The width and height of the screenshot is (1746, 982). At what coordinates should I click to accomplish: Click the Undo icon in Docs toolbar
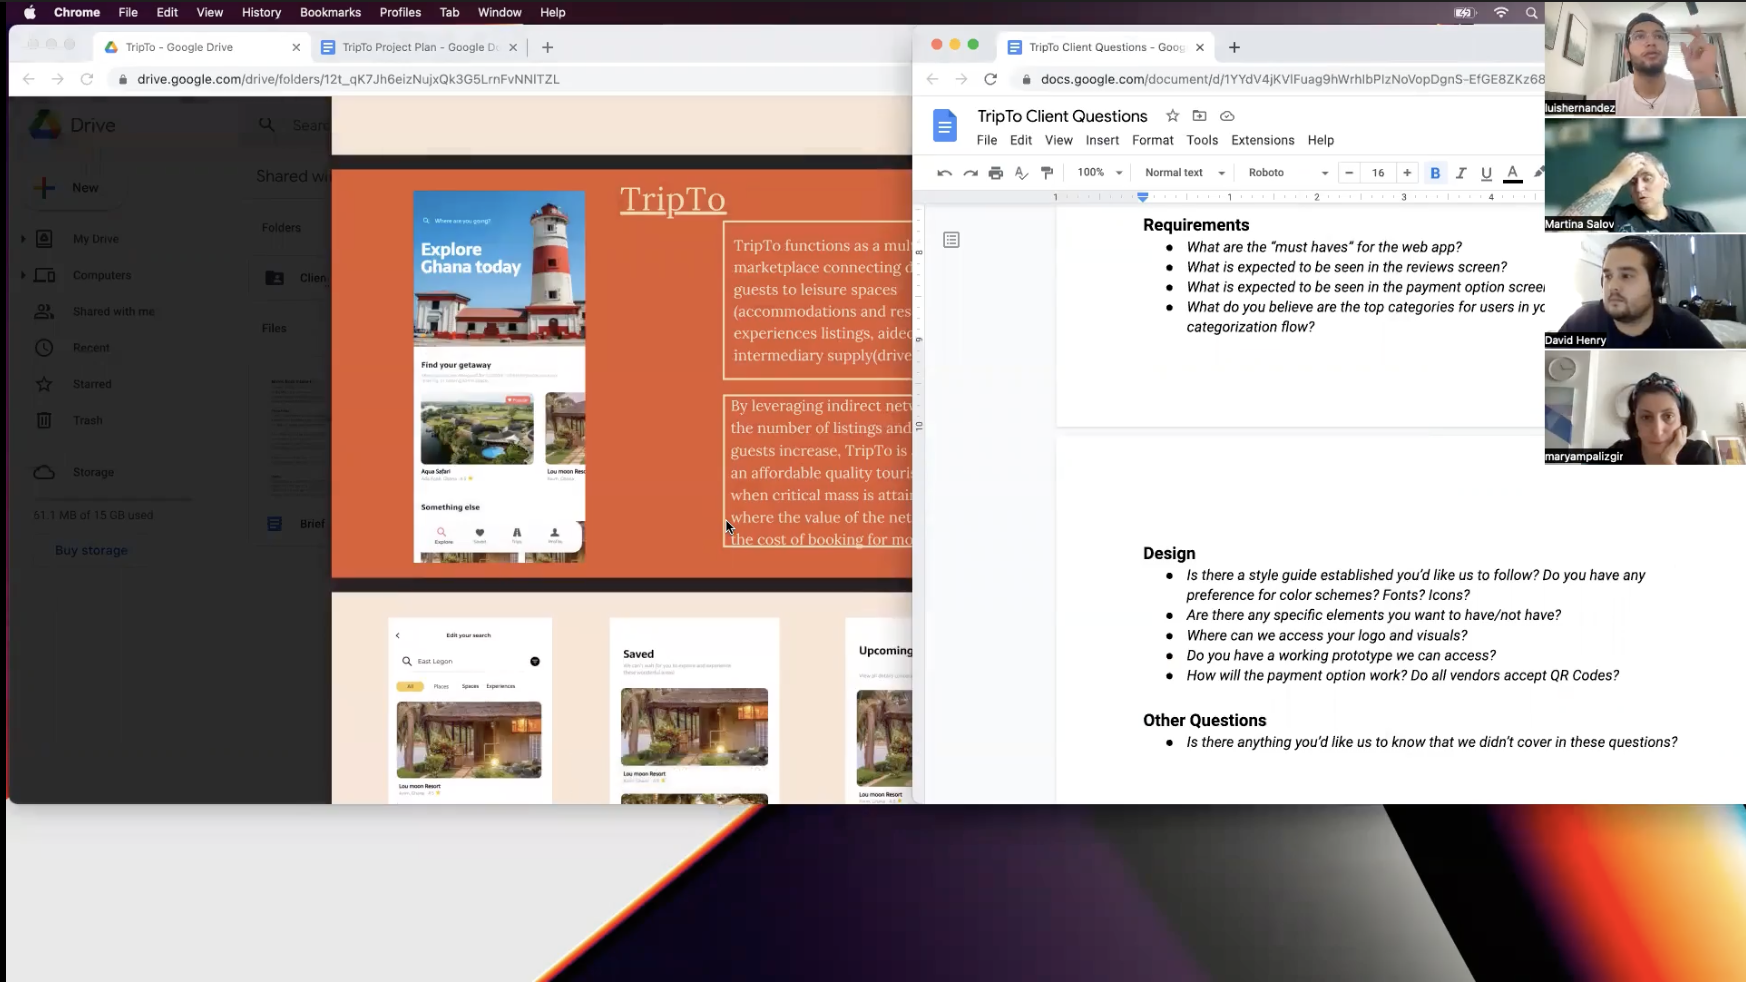coord(944,173)
